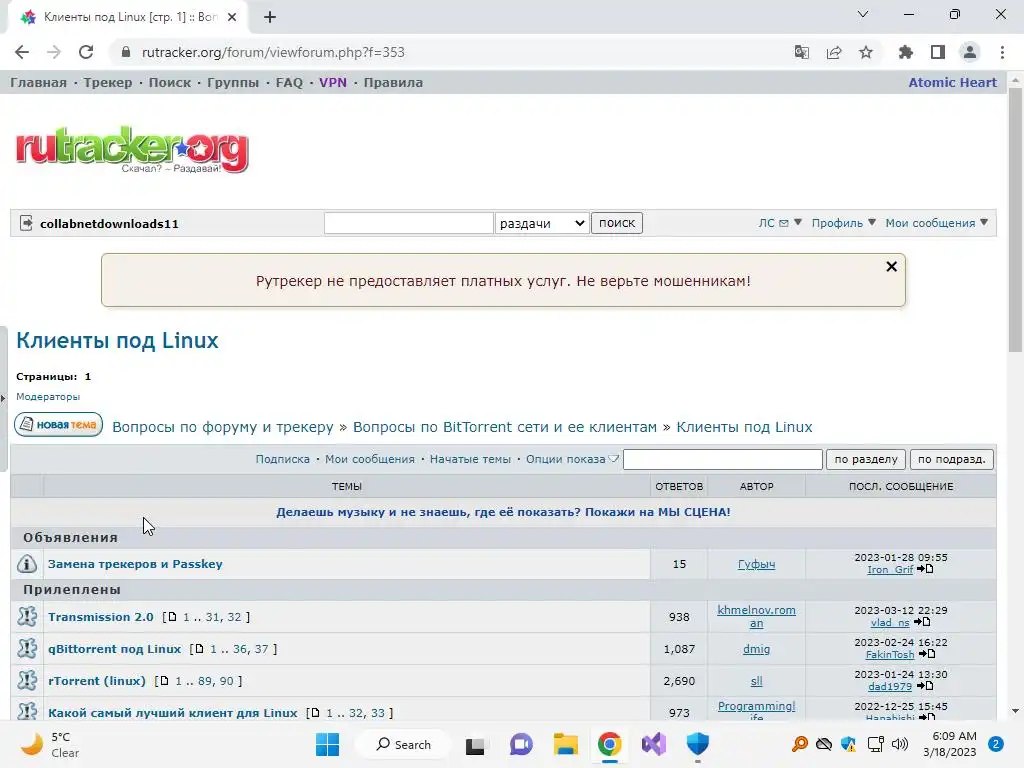1024x768 pixels.
Task: Open Поиск in the top navigation
Action: click(170, 82)
